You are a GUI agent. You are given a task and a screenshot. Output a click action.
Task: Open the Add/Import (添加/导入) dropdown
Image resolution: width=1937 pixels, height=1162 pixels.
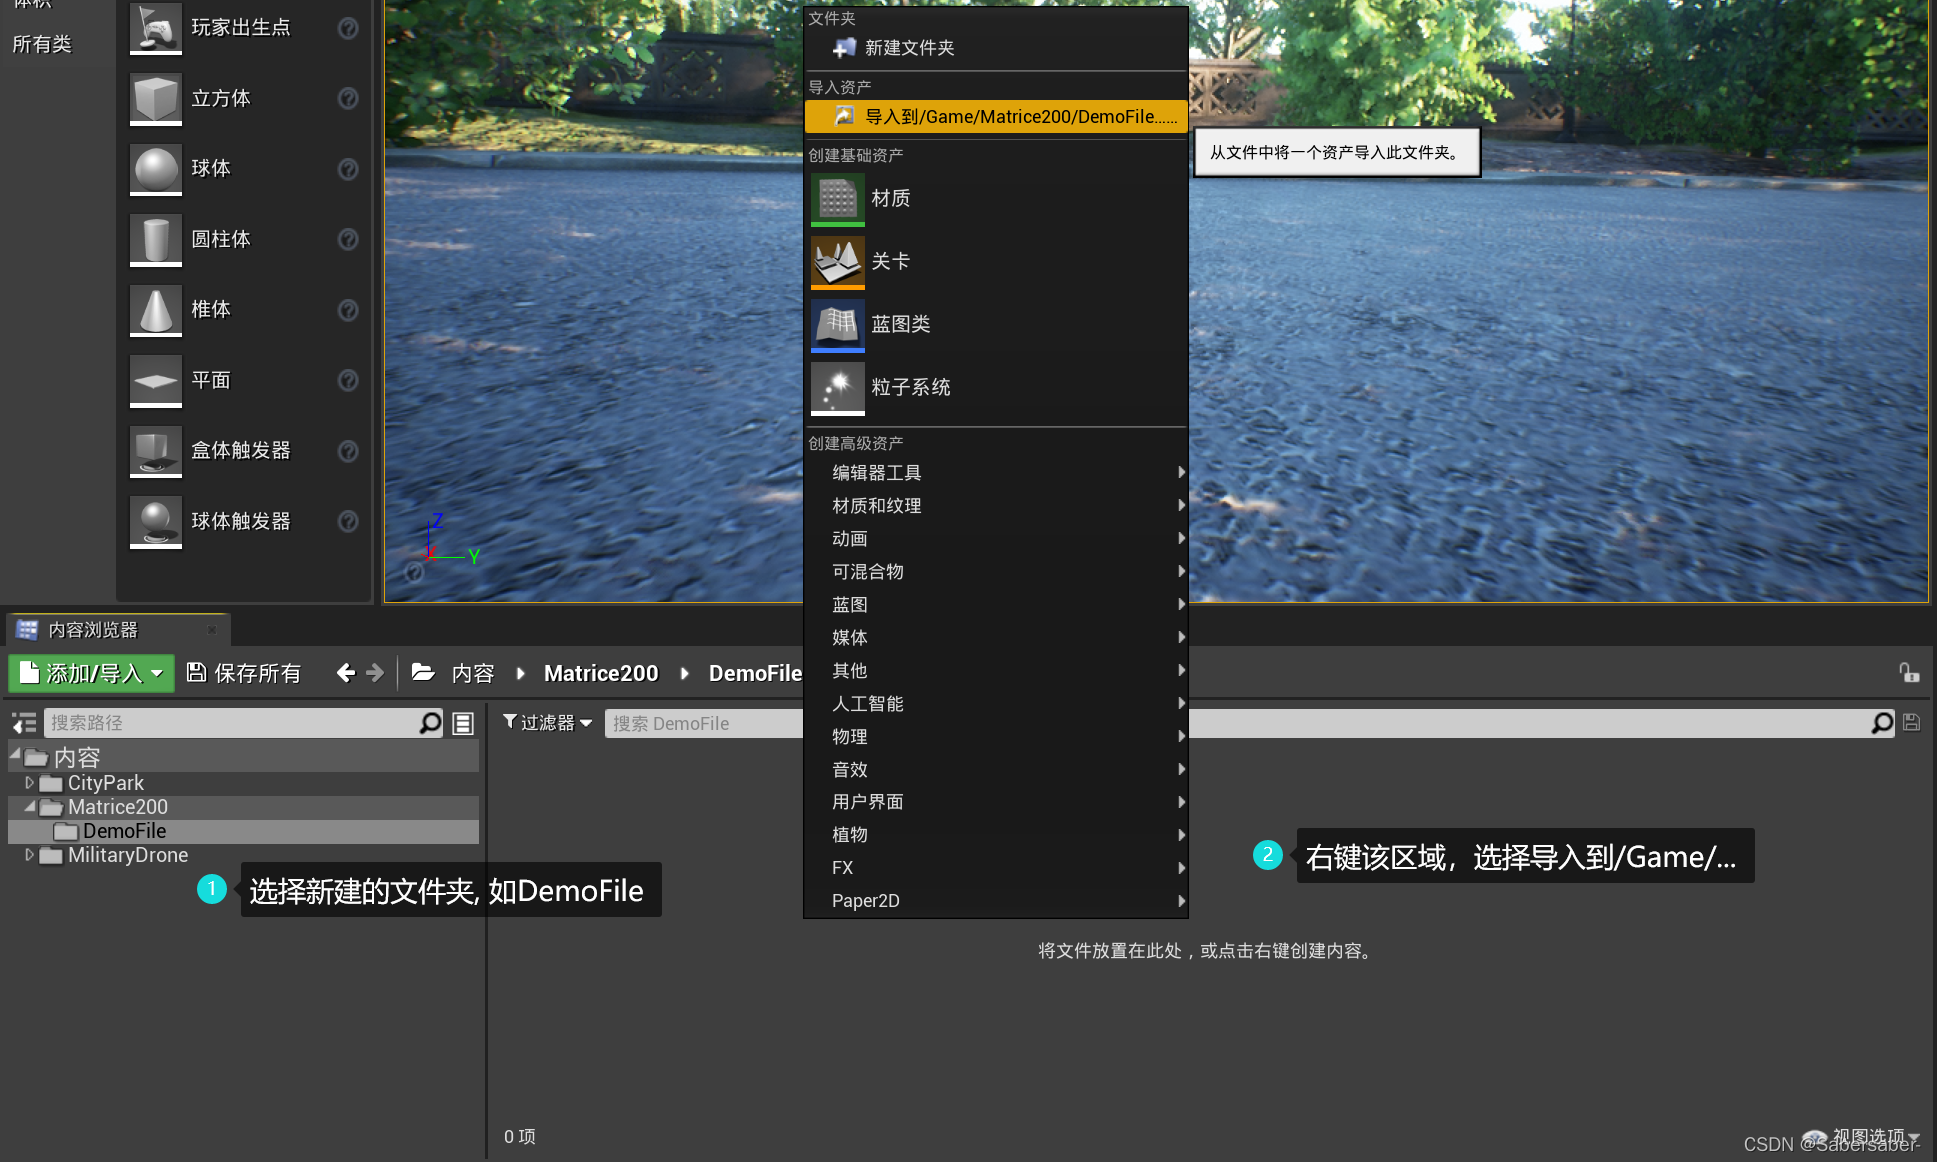(92, 673)
